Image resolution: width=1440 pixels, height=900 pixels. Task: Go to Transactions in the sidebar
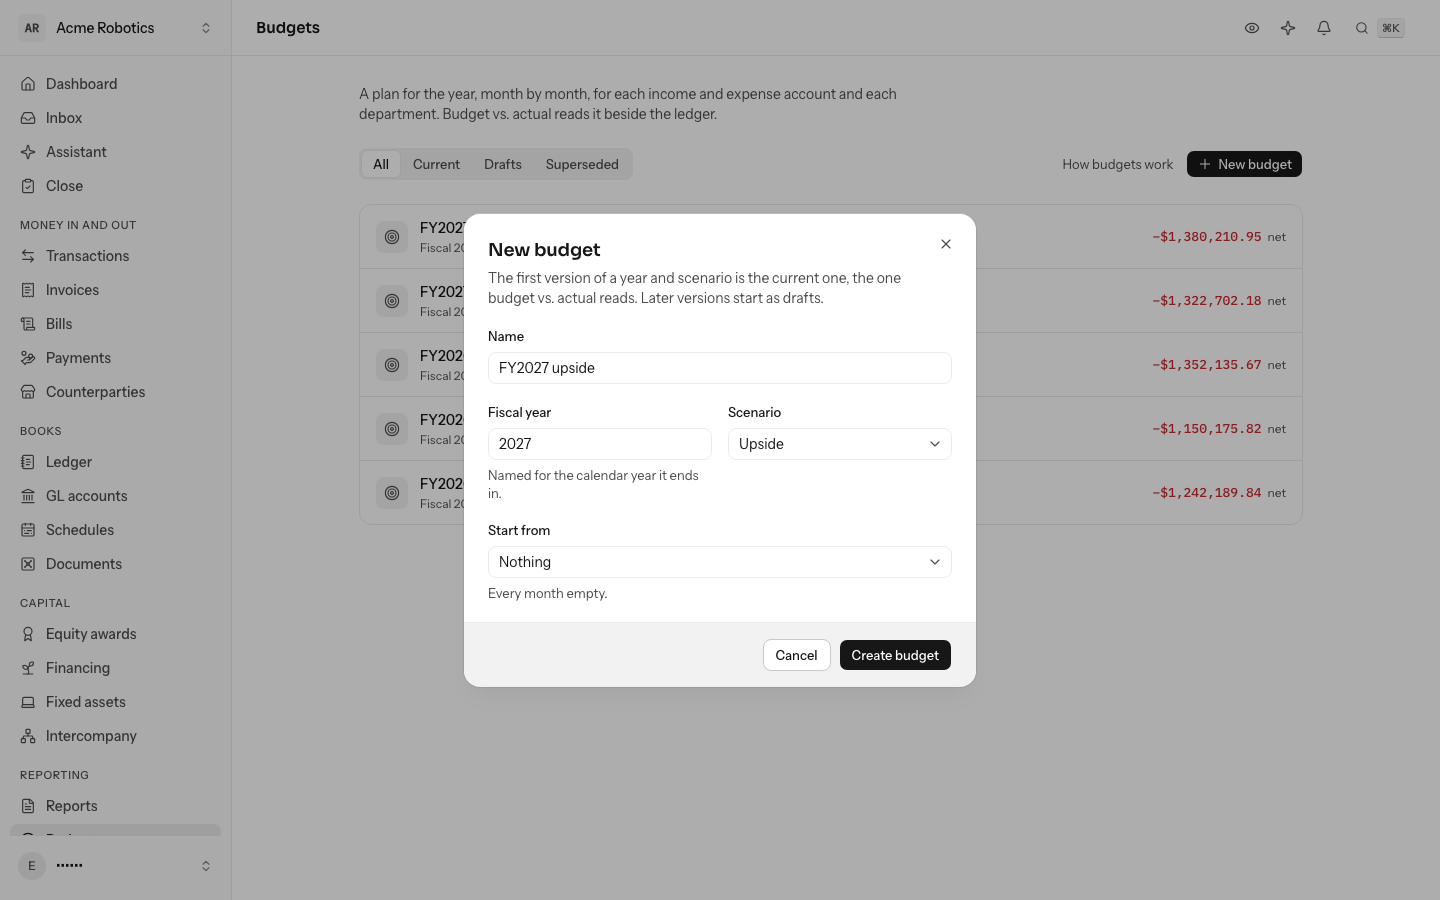point(115,256)
